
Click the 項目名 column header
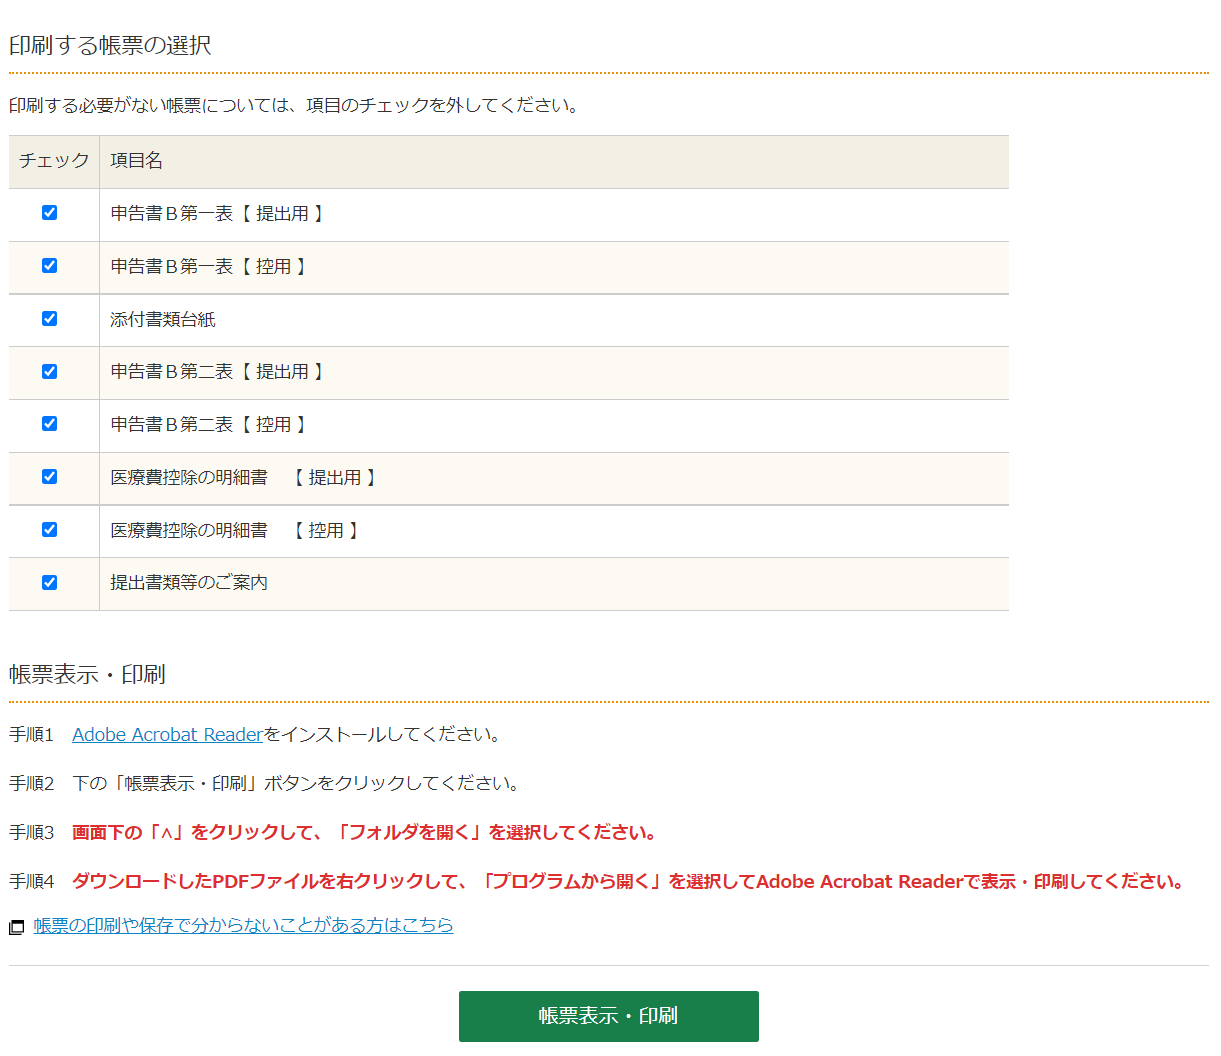pos(136,161)
